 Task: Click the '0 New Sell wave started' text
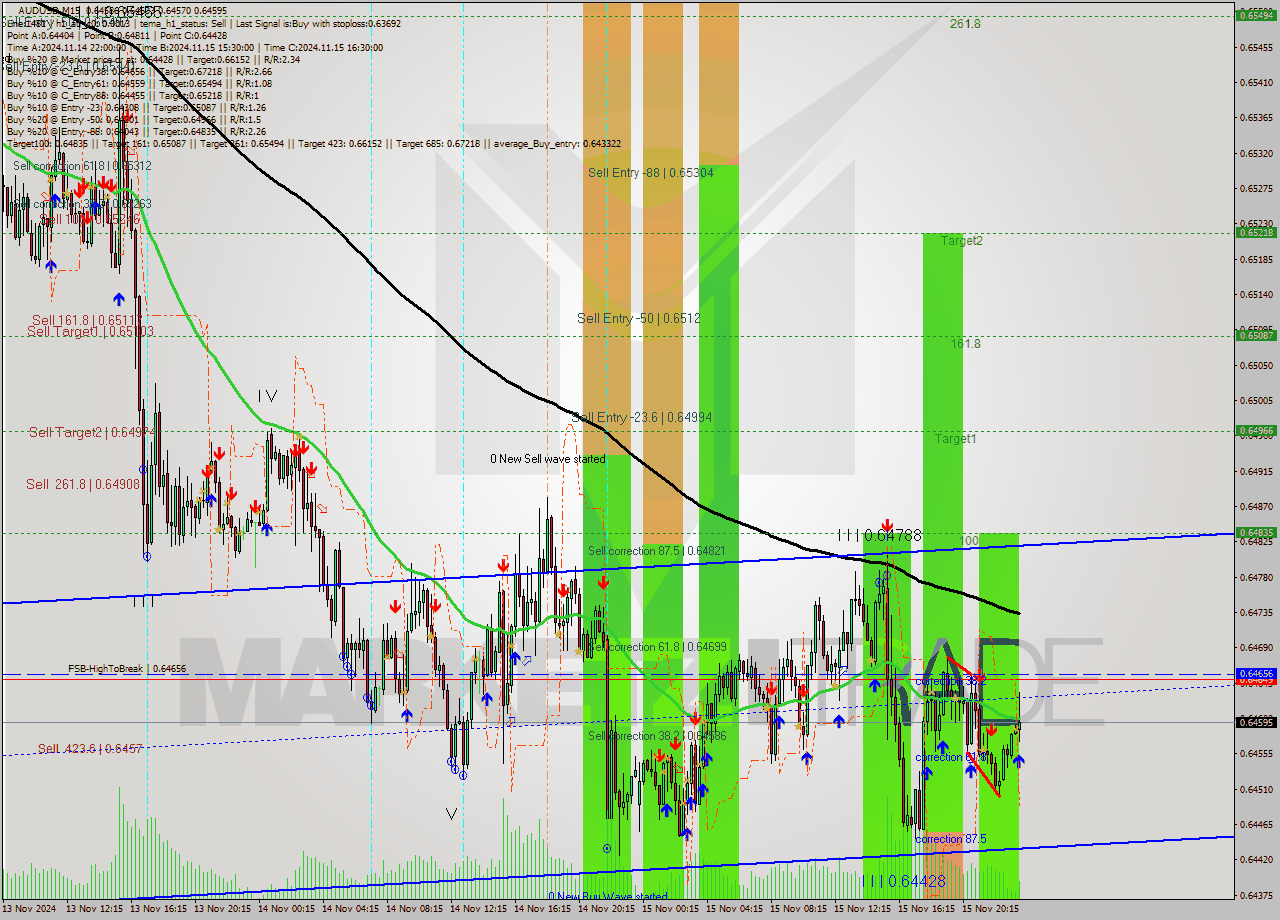coord(547,459)
